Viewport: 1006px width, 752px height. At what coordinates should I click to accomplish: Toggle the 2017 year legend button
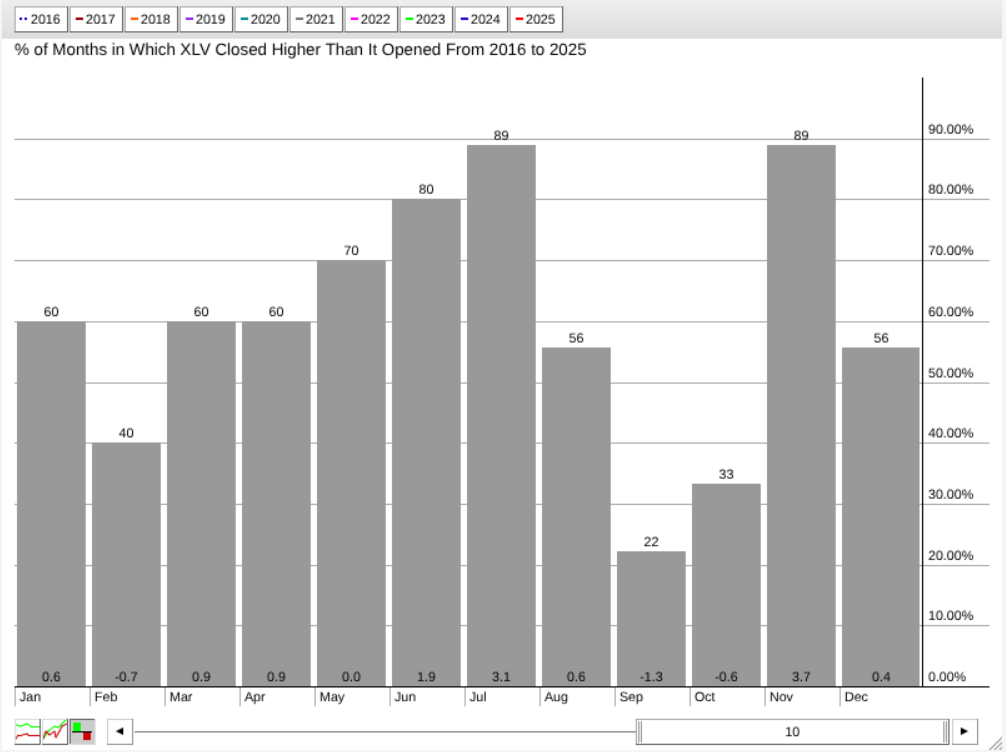tap(96, 19)
